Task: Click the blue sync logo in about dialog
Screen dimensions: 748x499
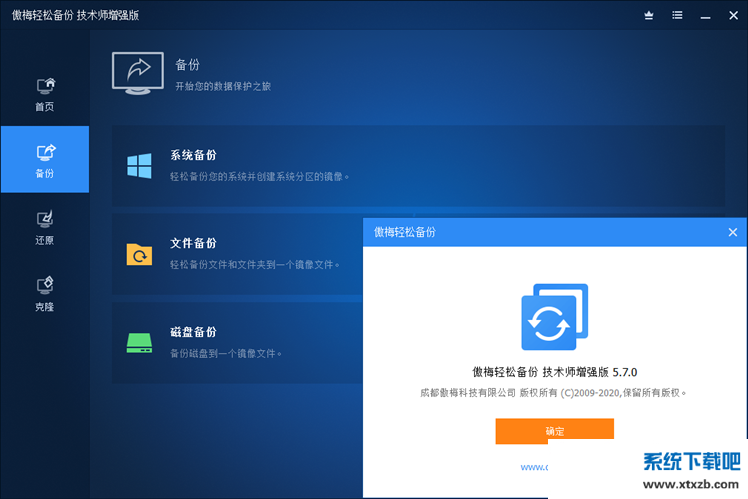Action: point(554,317)
